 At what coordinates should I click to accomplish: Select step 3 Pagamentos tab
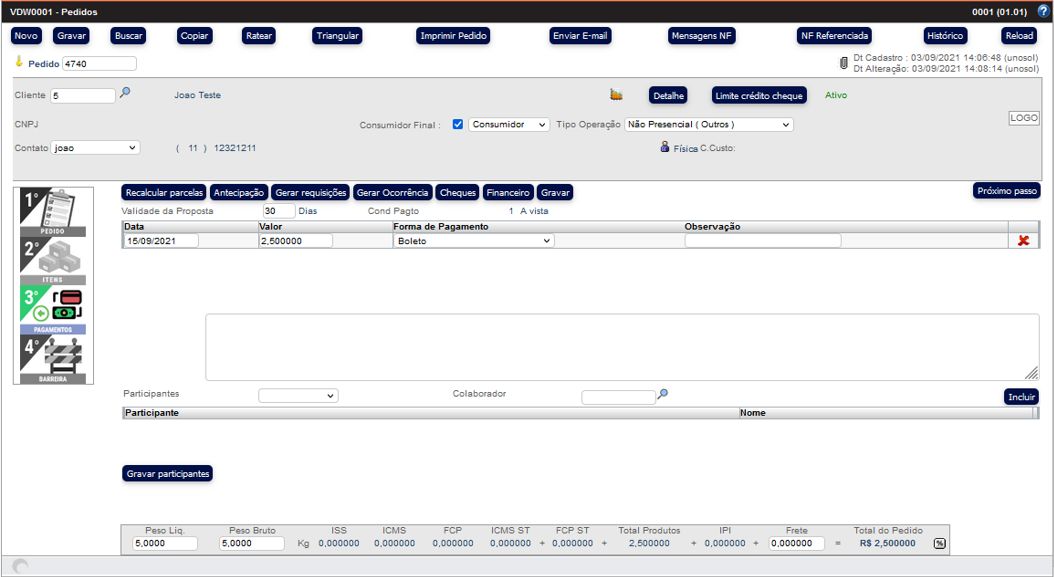tap(53, 310)
